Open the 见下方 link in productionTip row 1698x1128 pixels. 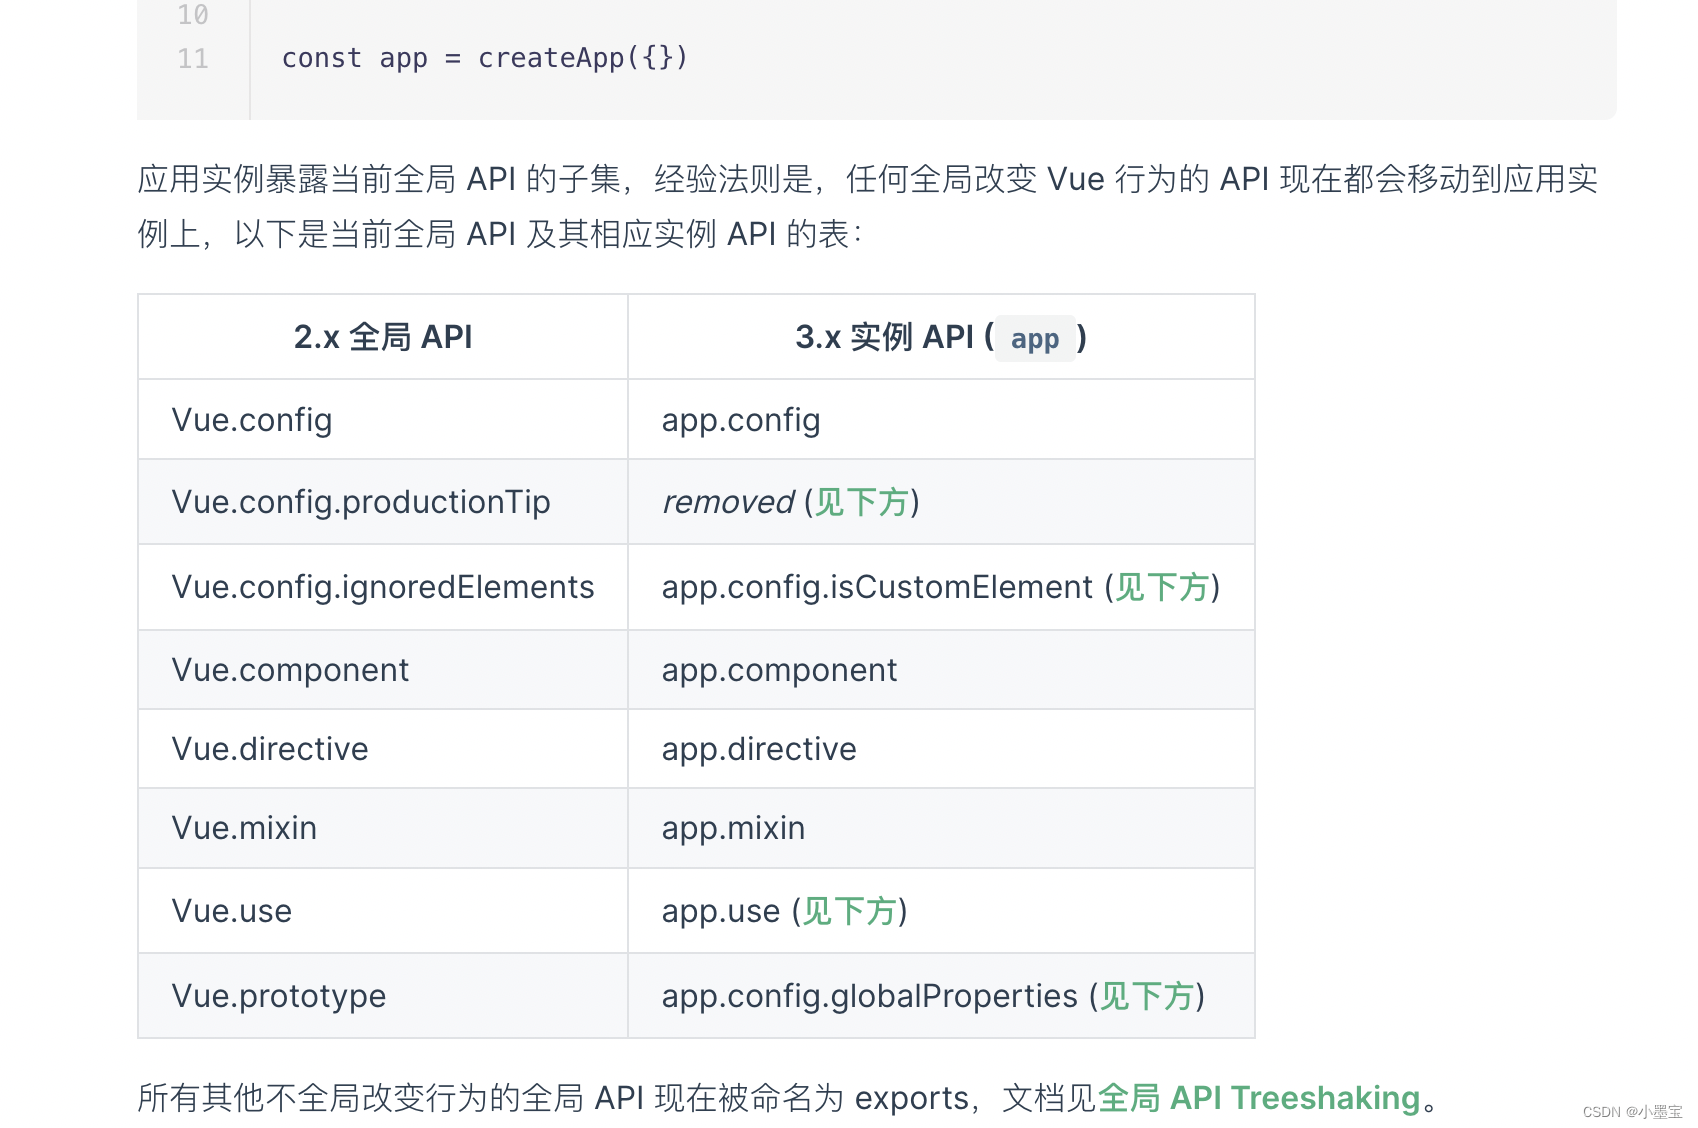coord(861,502)
